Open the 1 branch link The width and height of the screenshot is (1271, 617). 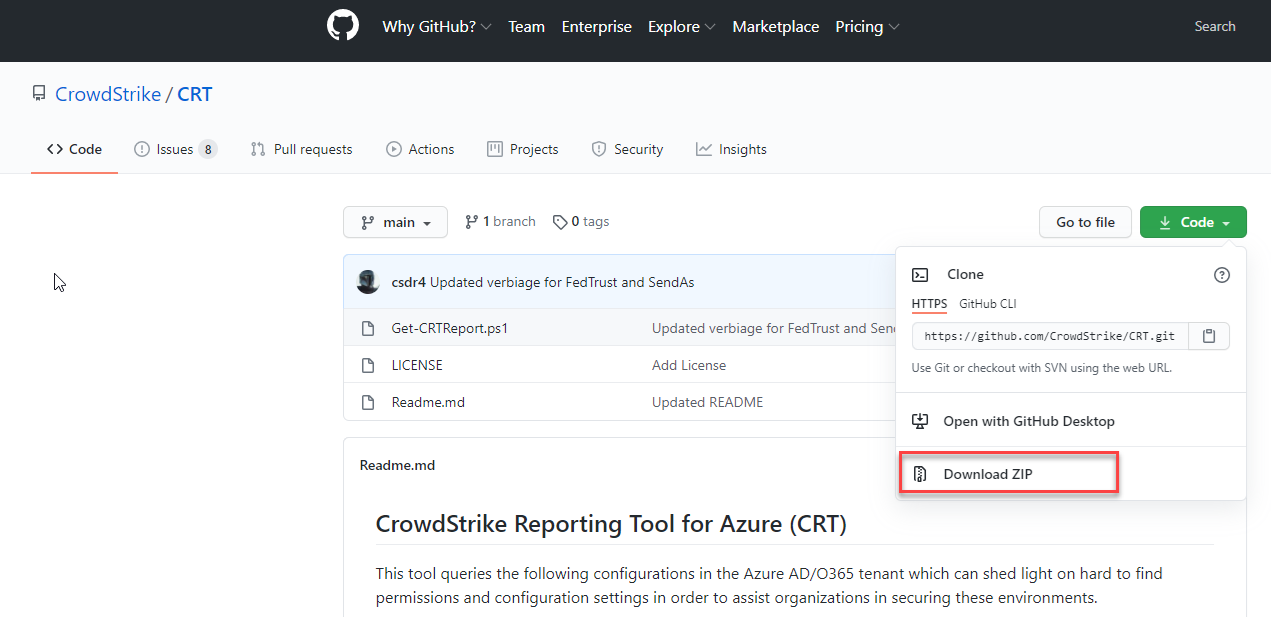[500, 222]
